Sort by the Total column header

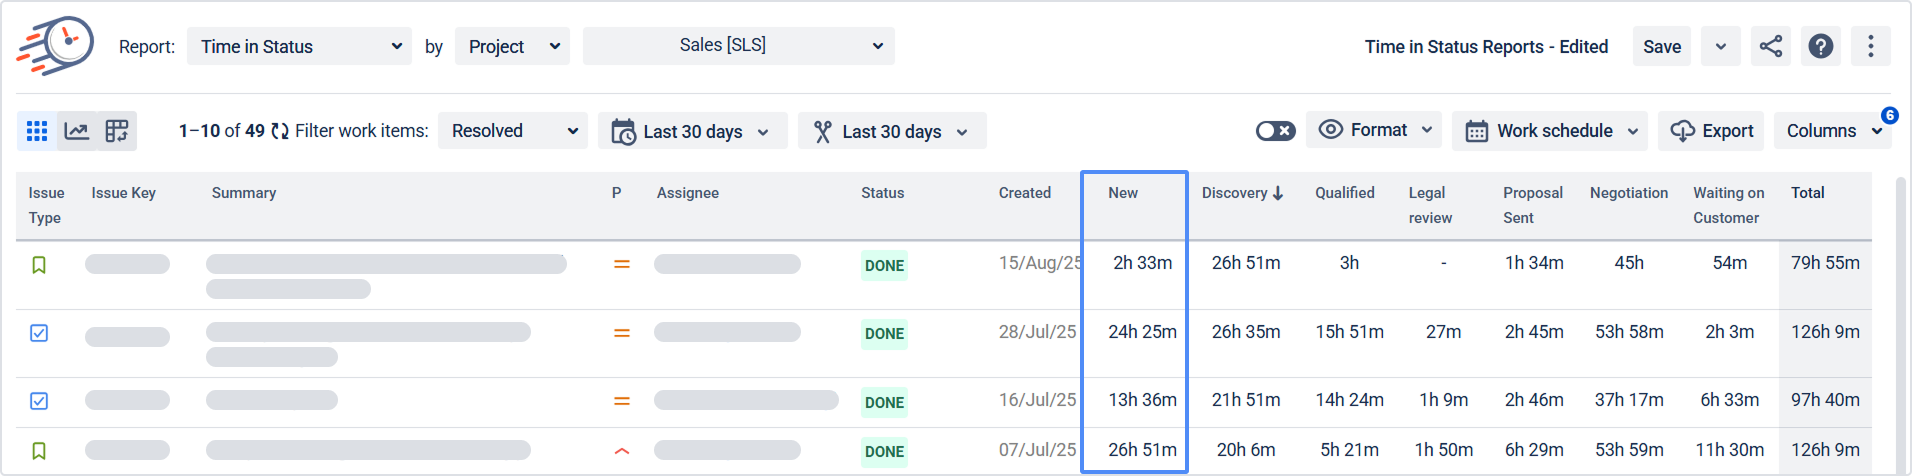(1808, 193)
